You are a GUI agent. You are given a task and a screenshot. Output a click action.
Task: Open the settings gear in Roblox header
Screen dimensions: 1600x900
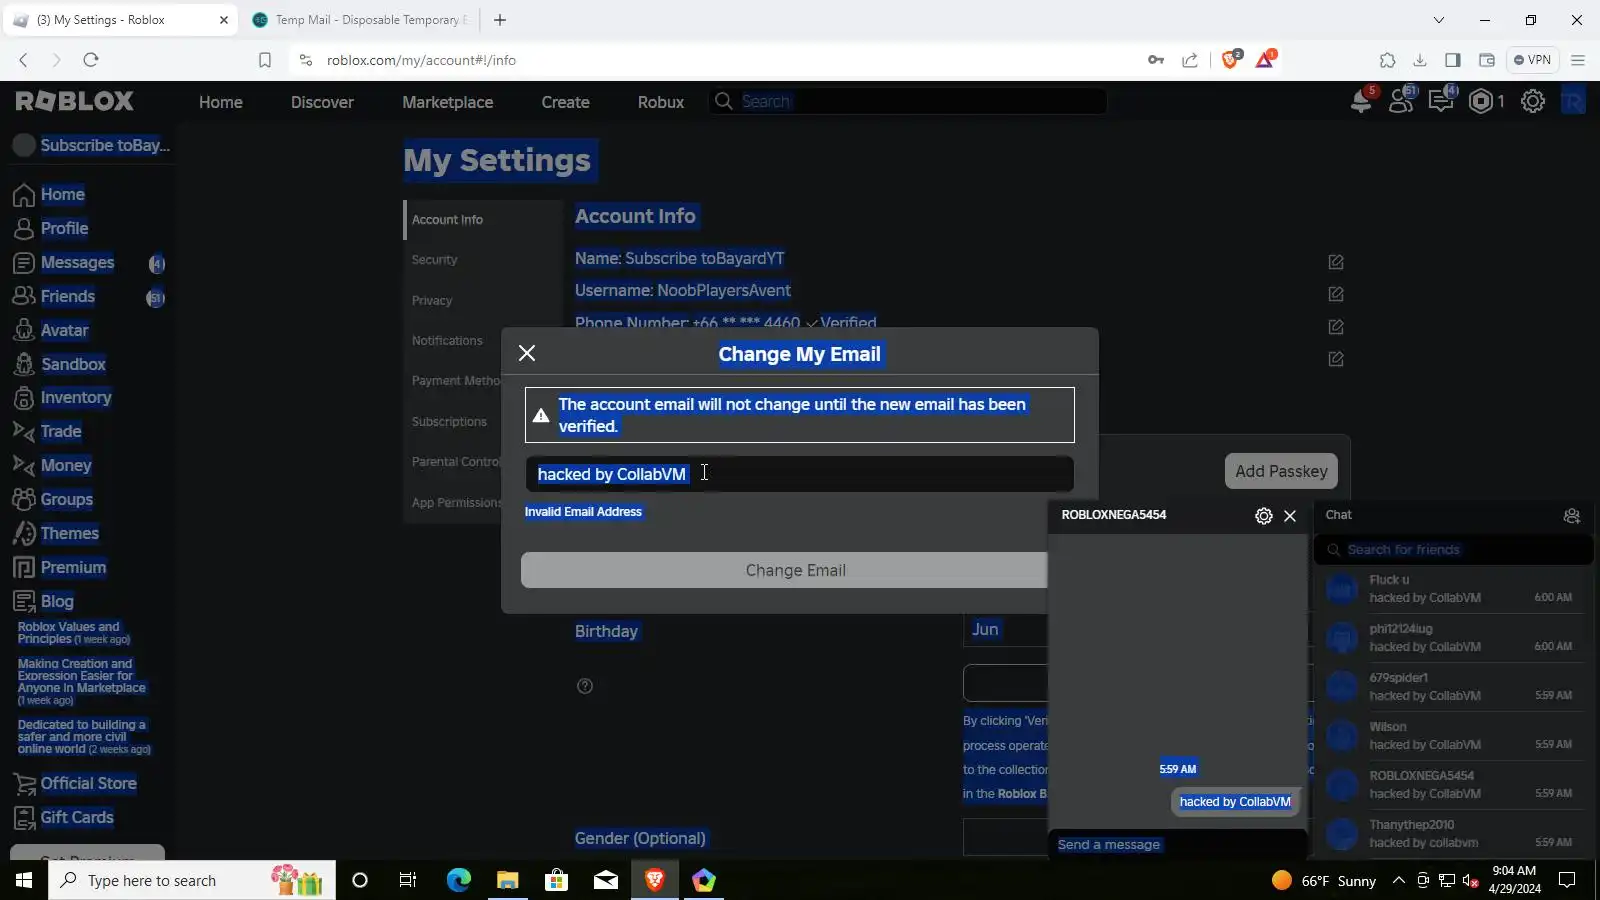[1533, 101]
